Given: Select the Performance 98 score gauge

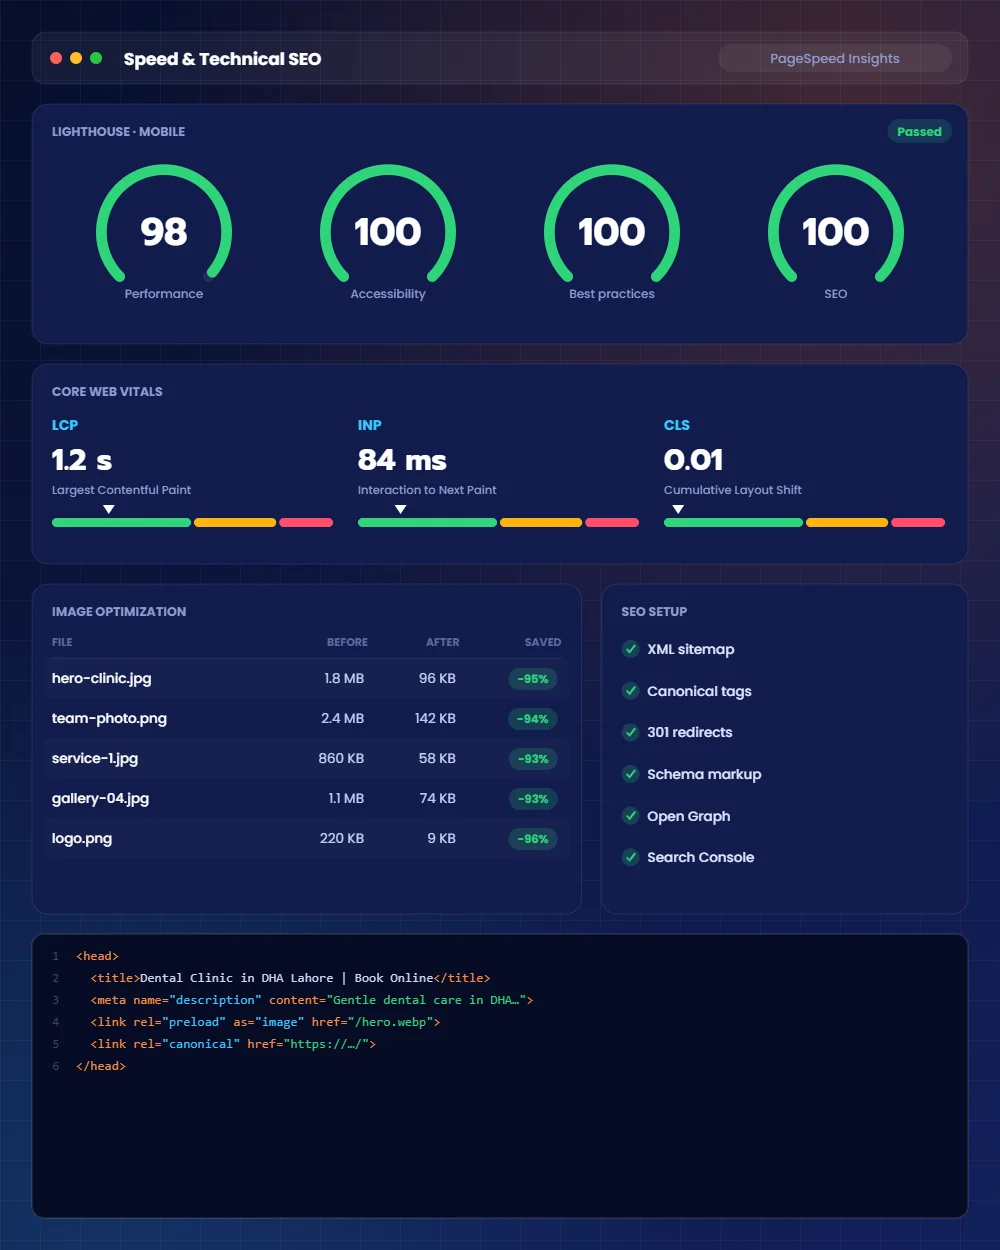Looking at the screenshot, I should pos(164,232).
